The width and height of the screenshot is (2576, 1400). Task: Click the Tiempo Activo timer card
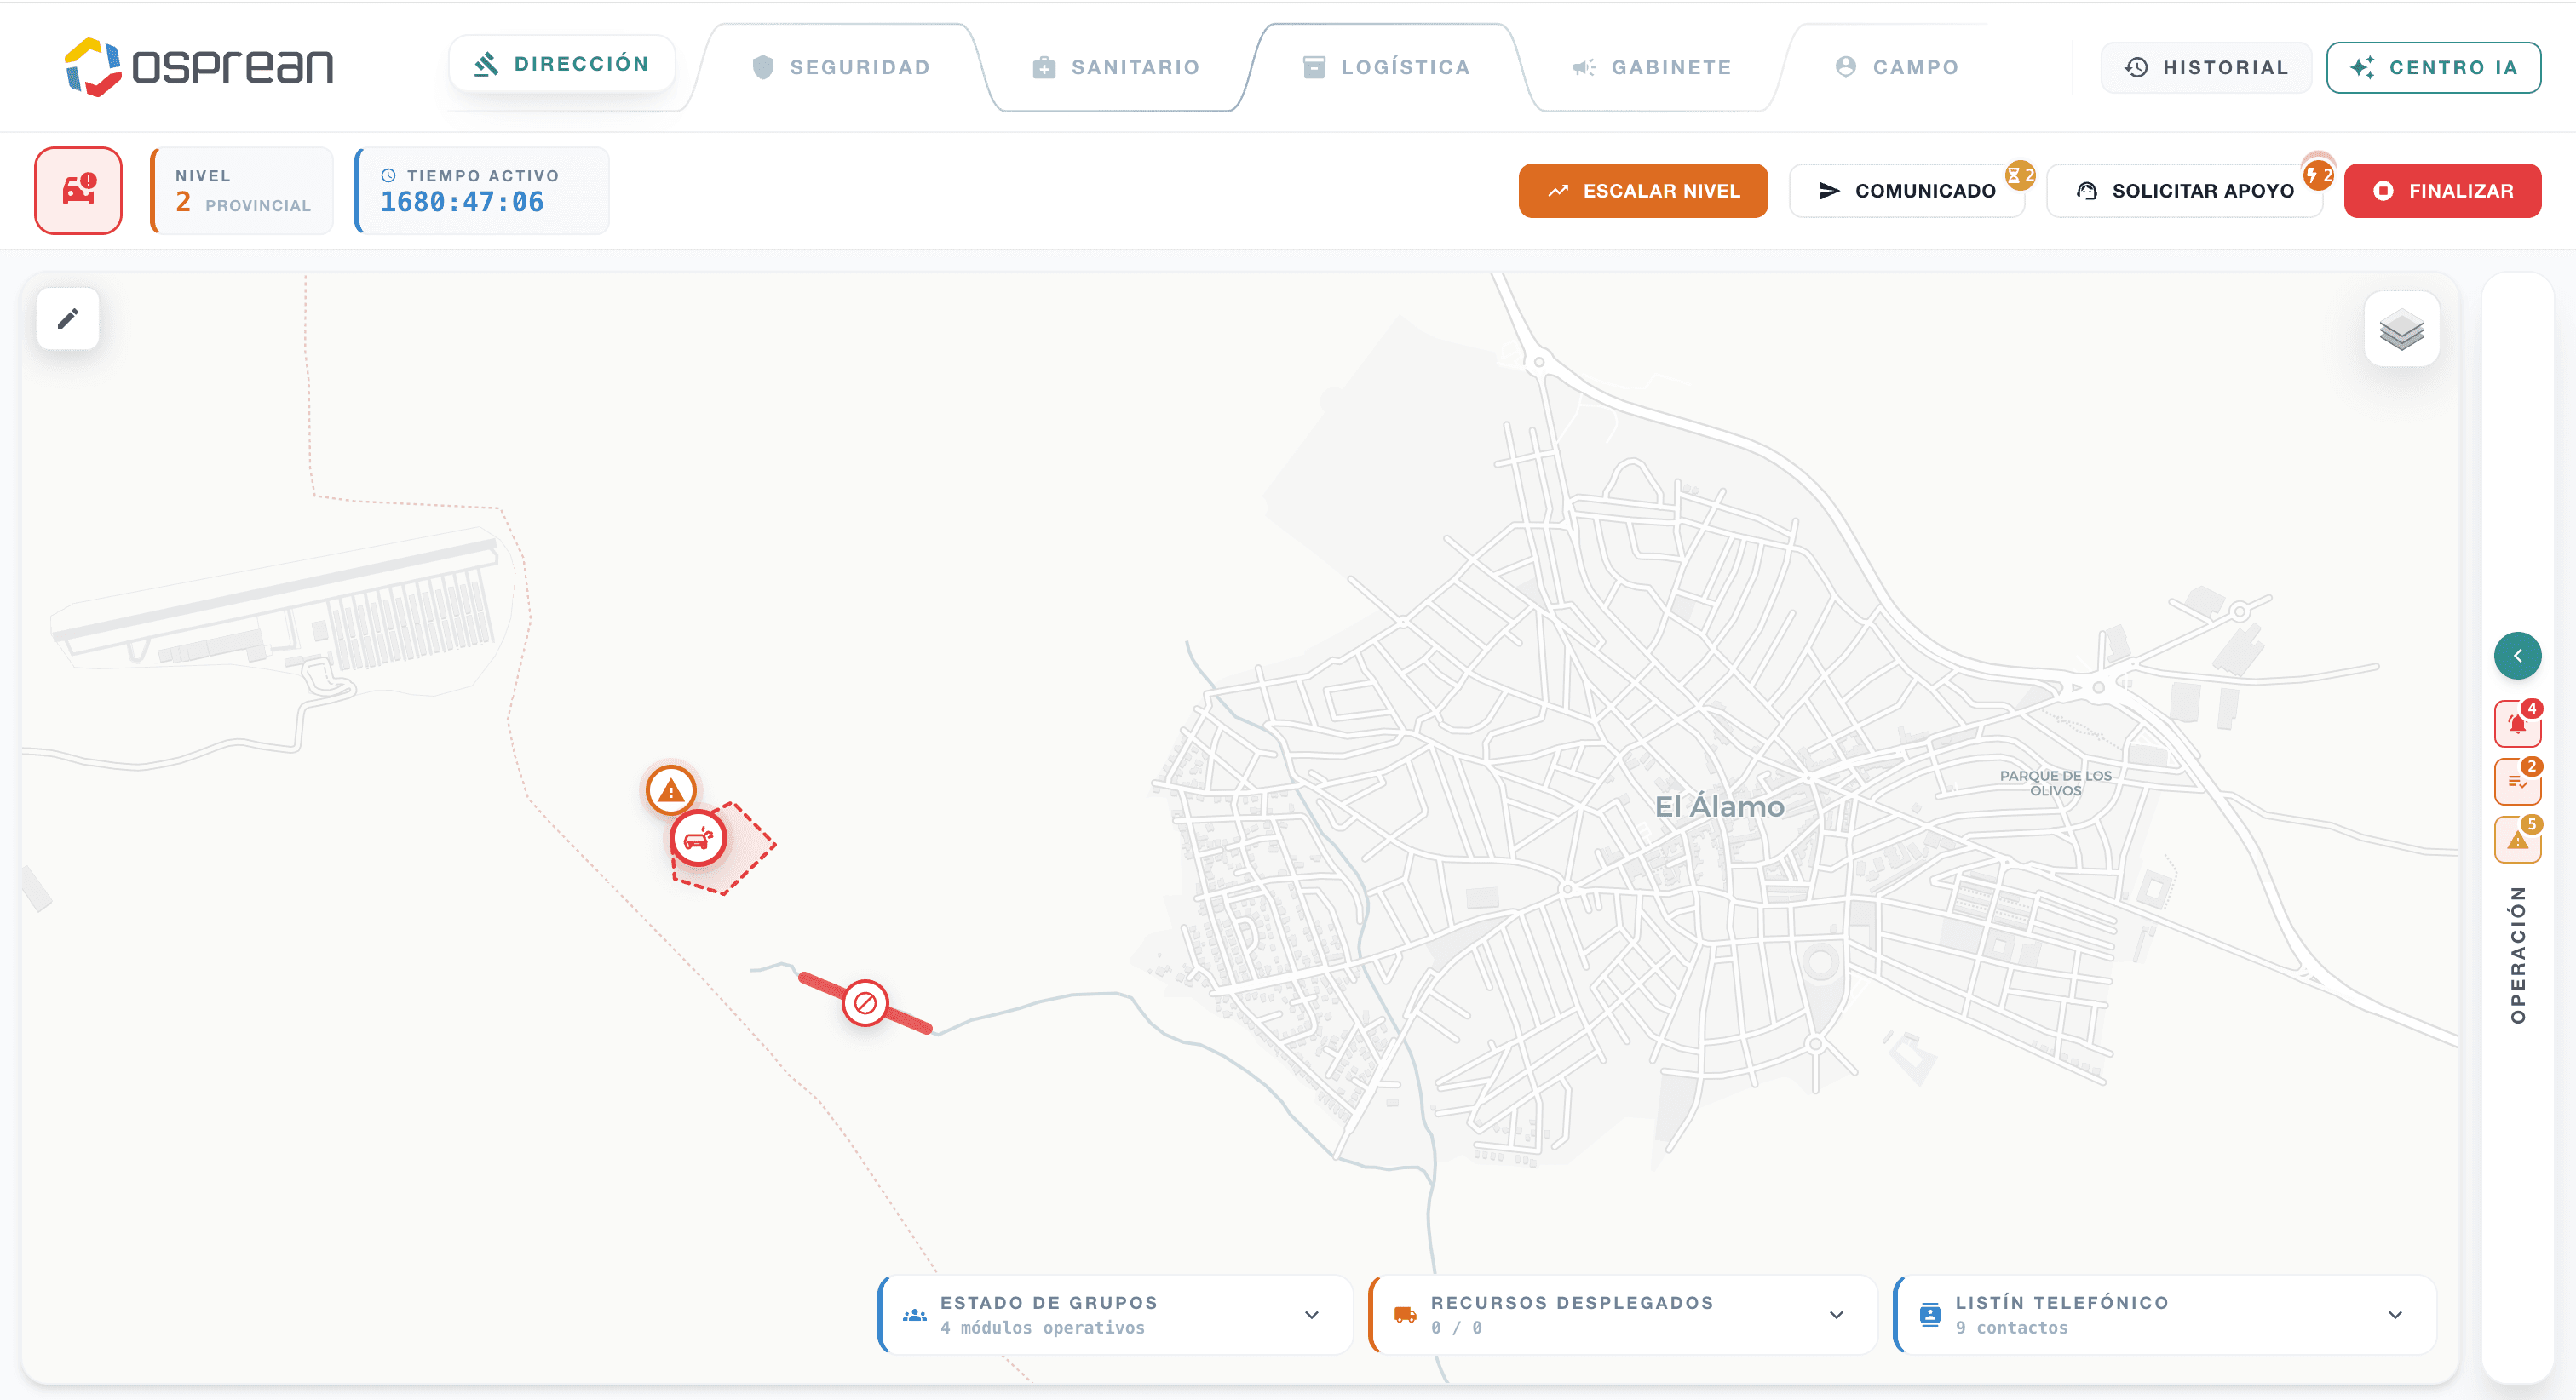click(x=483, y=190)
